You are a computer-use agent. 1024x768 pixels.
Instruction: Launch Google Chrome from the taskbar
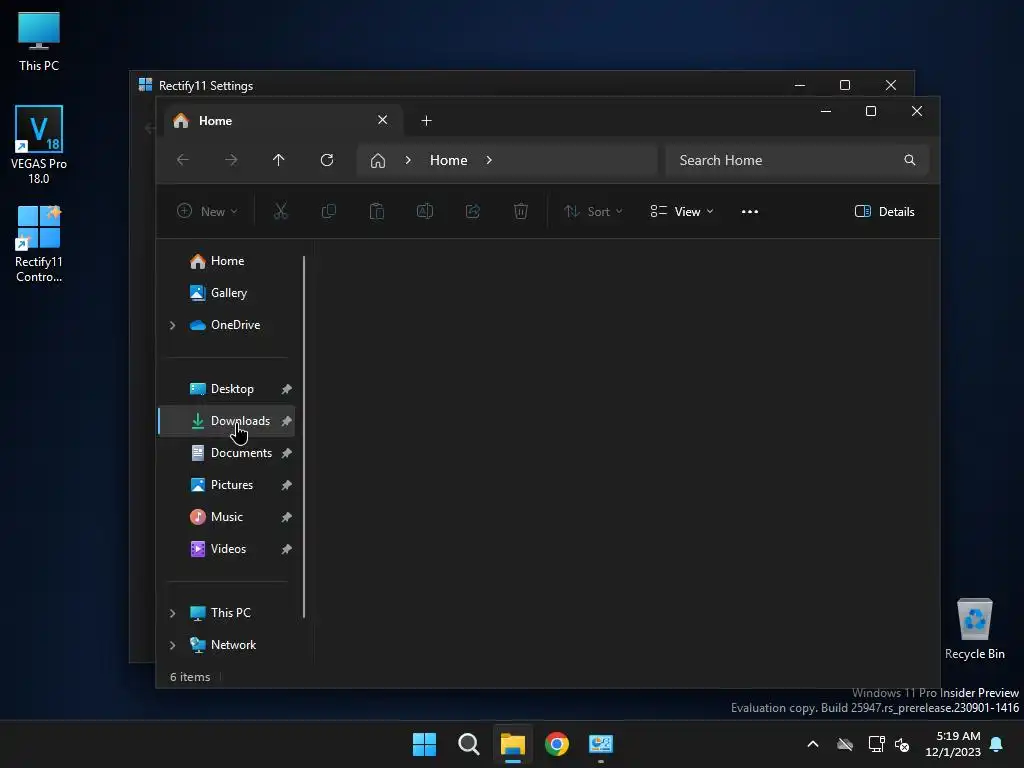pyautogui.click(x=557, y=744)
